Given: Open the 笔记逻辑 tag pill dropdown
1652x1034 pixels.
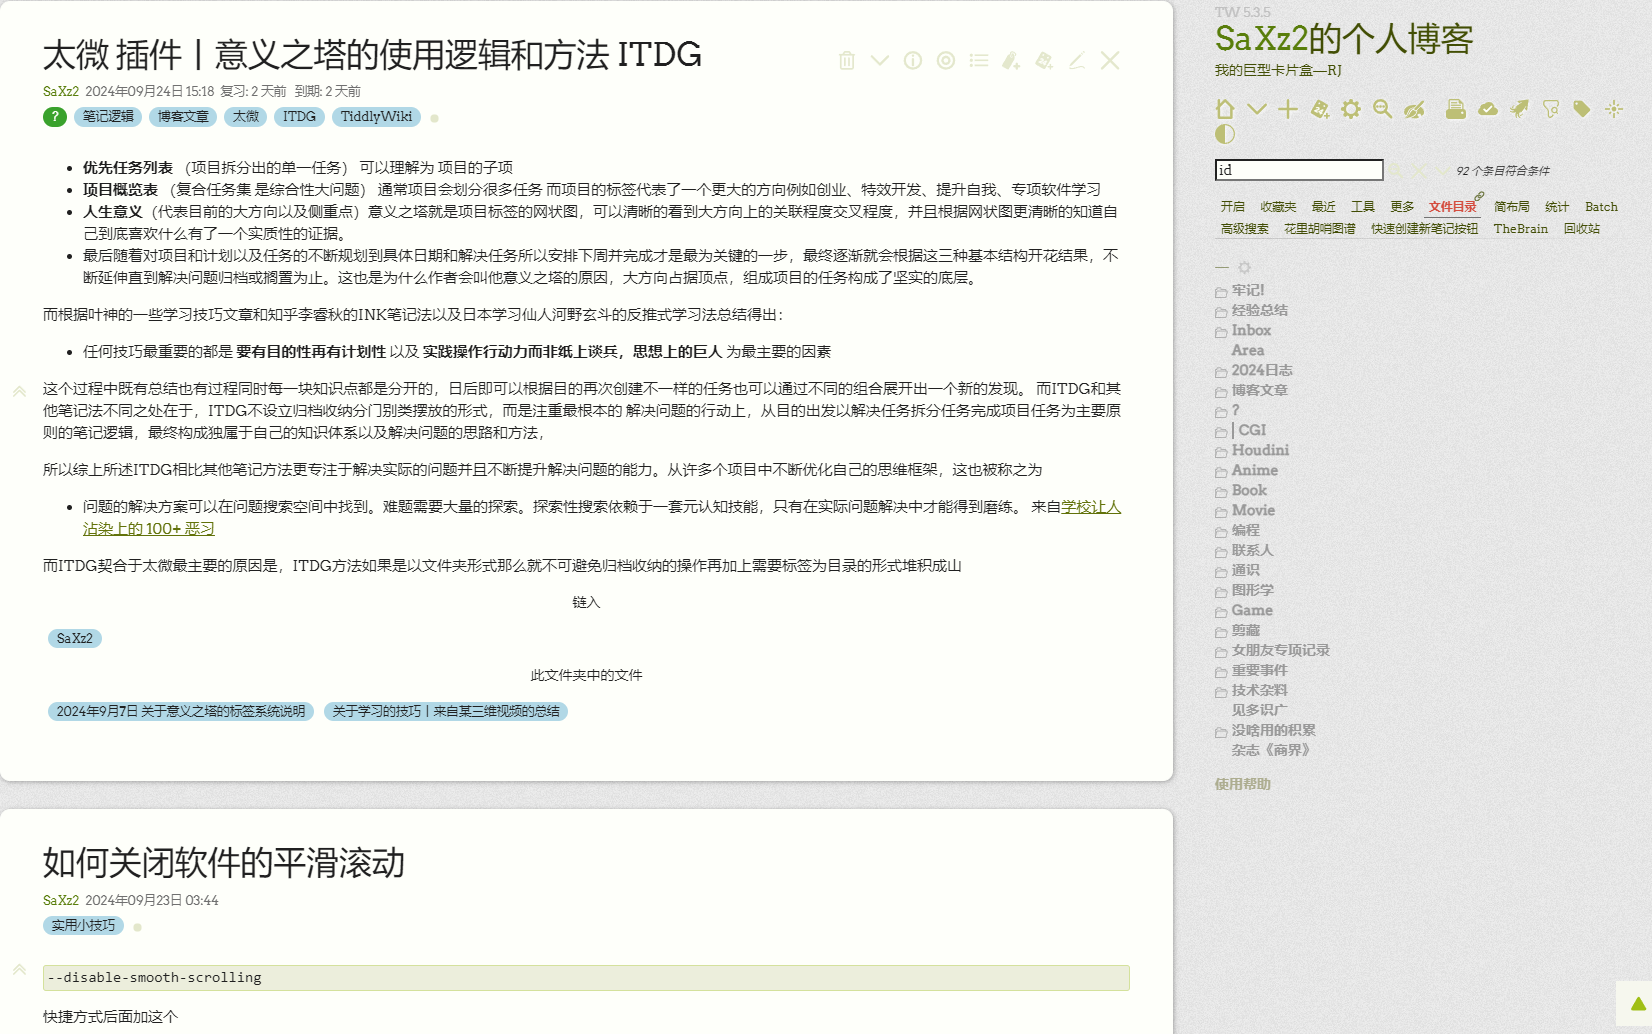Looking at the screenshot, I should (x=108, y=117).
